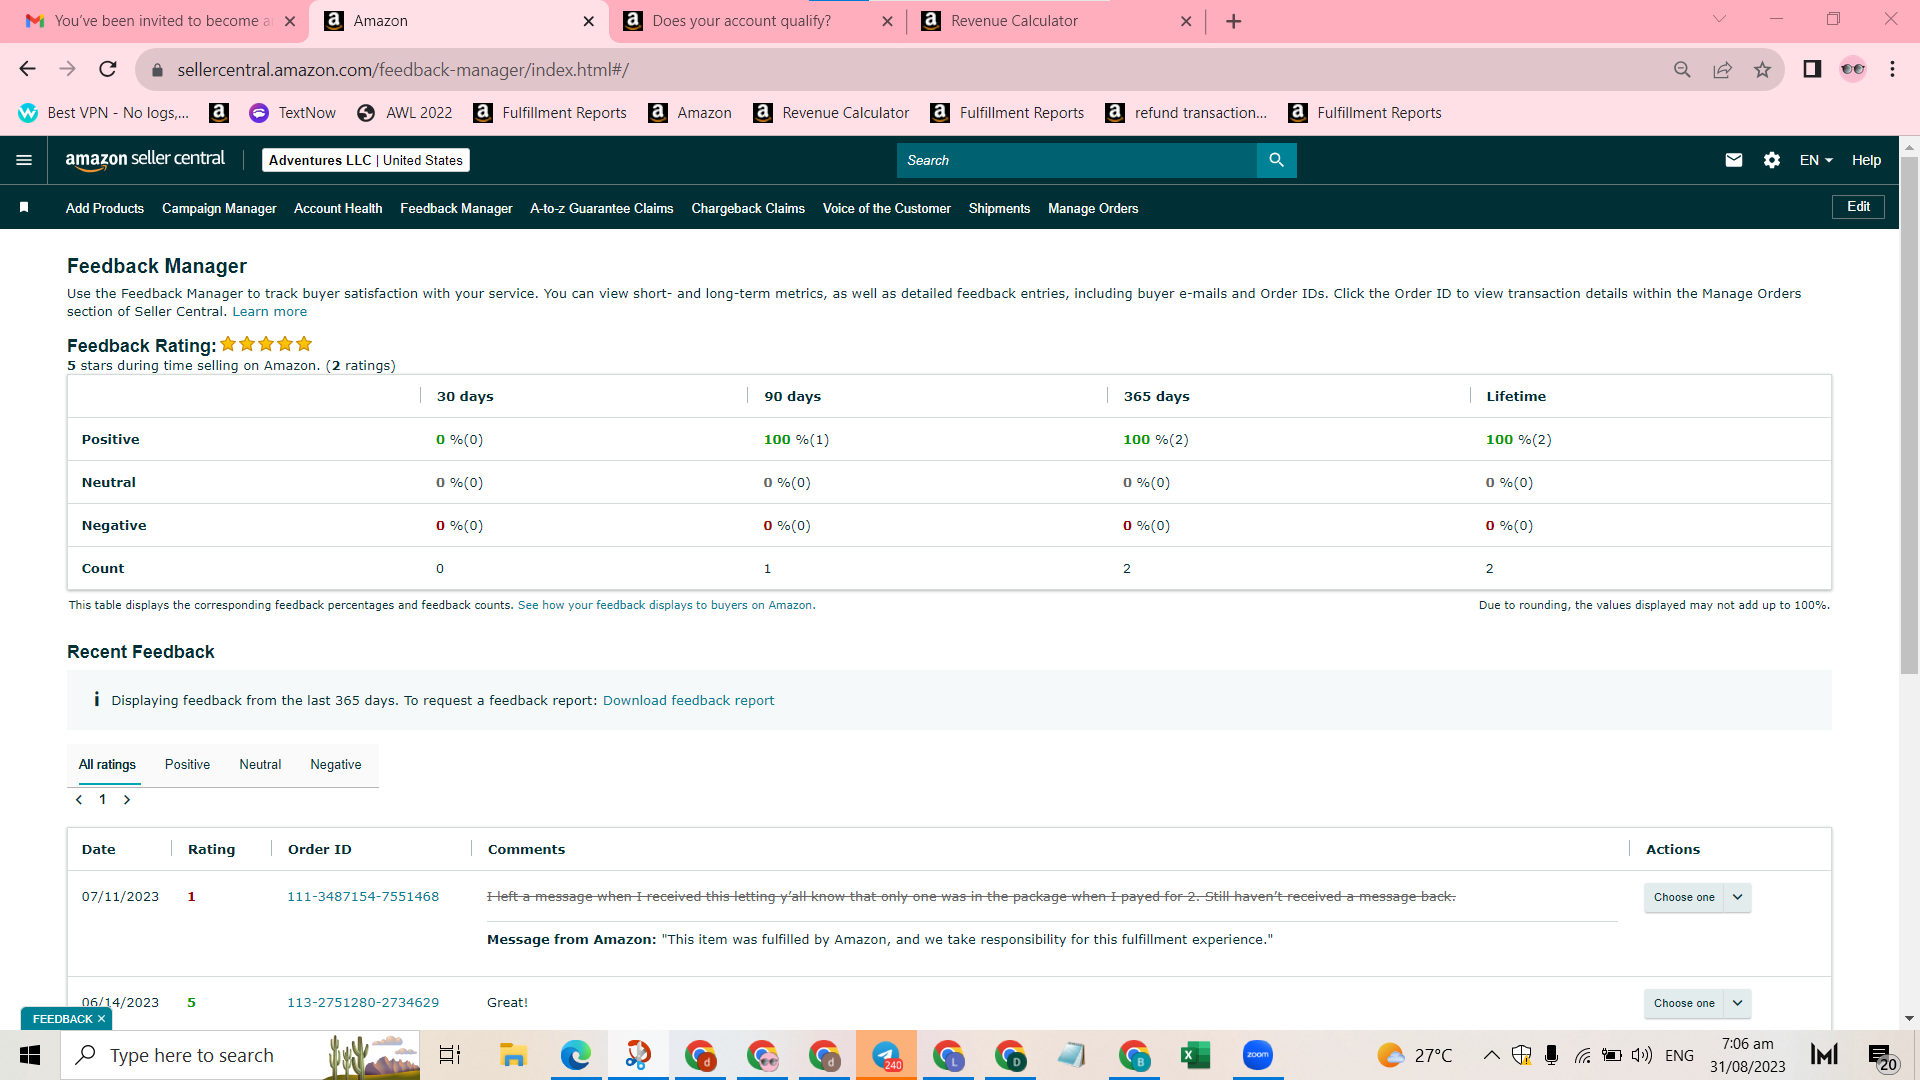Switch to Does your account qualify tab

[757, 21]
